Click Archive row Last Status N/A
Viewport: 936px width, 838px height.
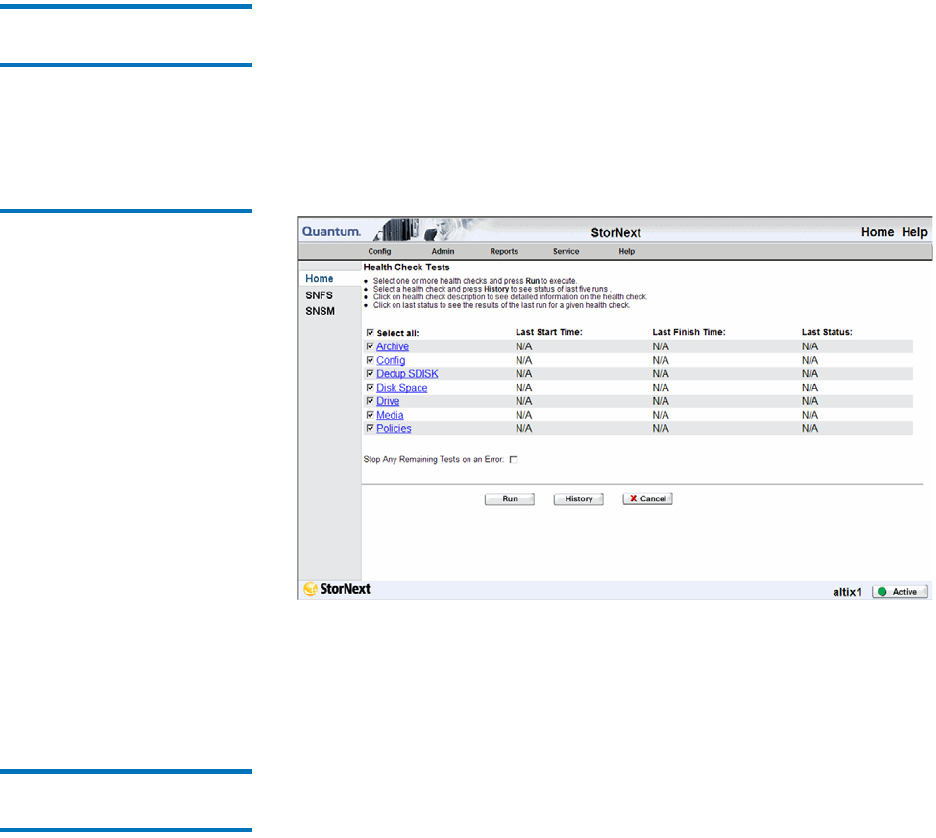[x=810, y=347]
